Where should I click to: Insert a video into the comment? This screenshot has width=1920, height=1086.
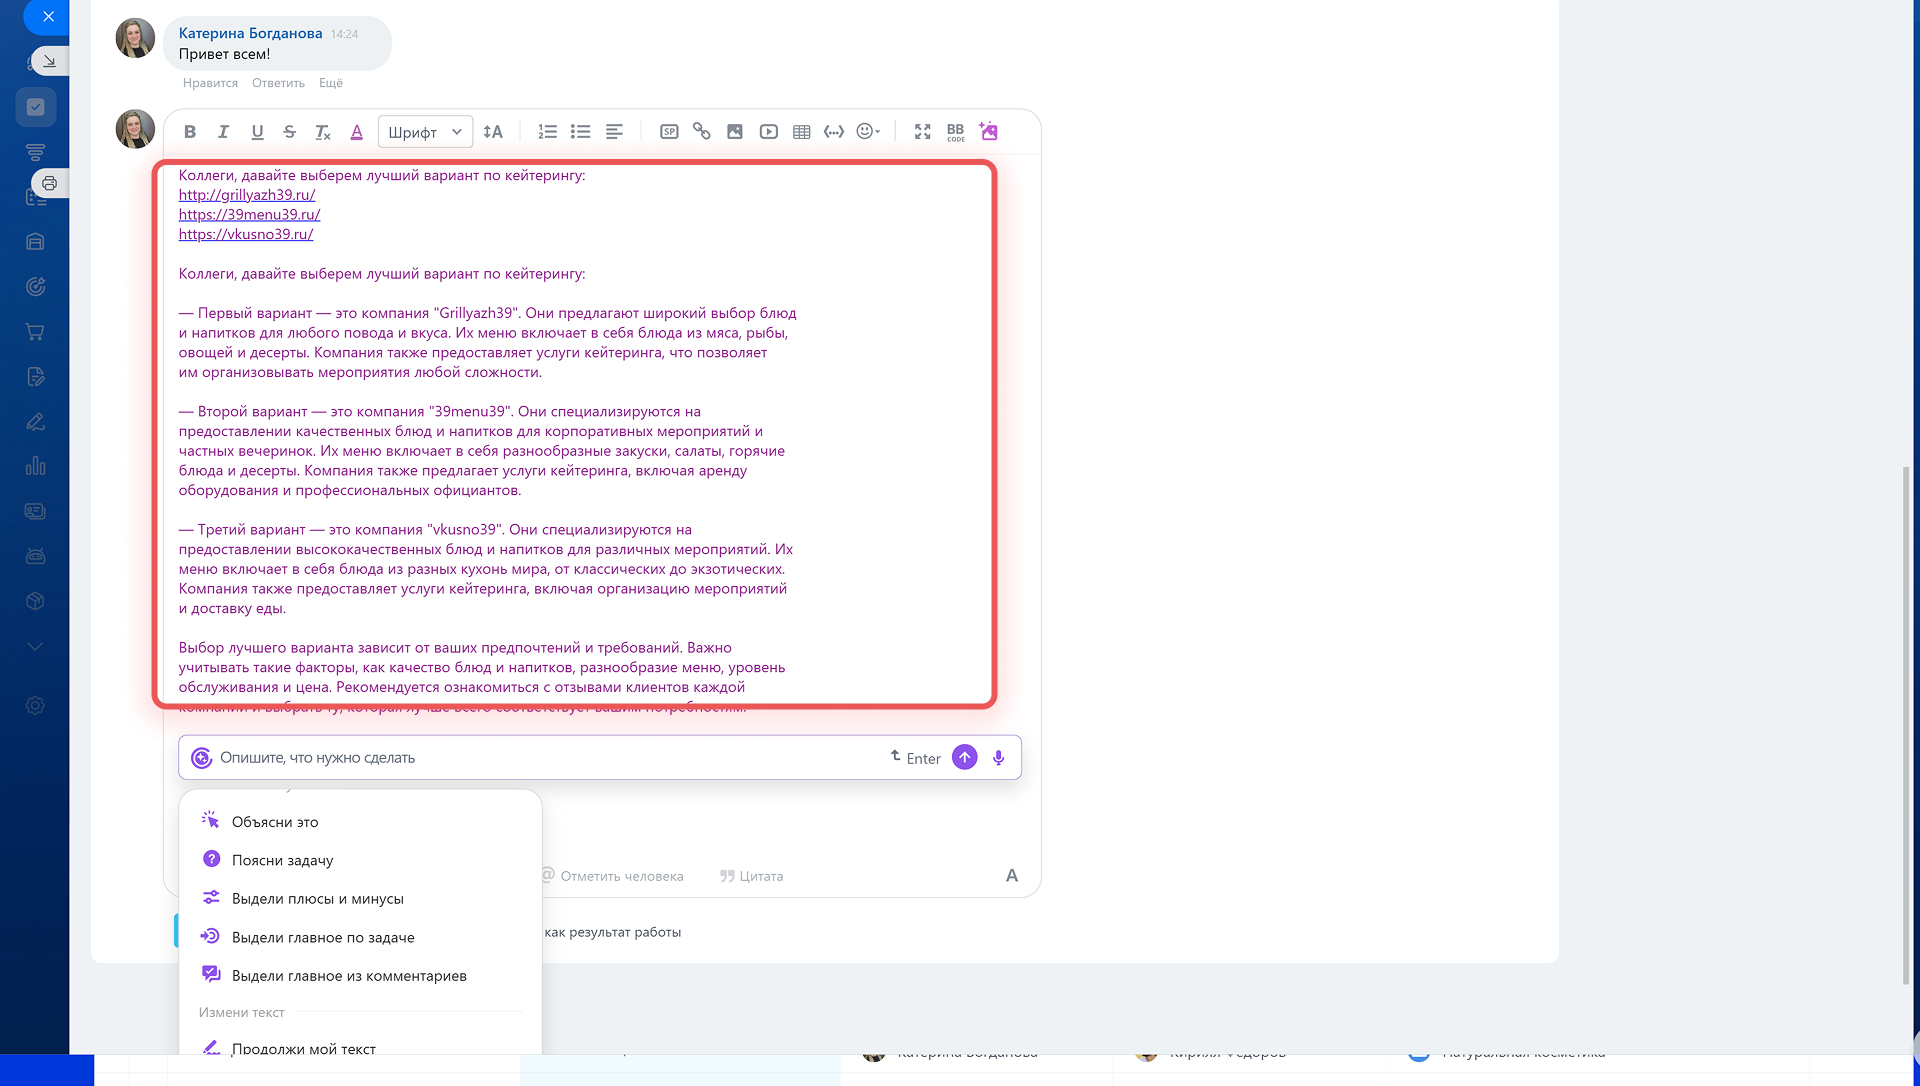click(768, 132)
